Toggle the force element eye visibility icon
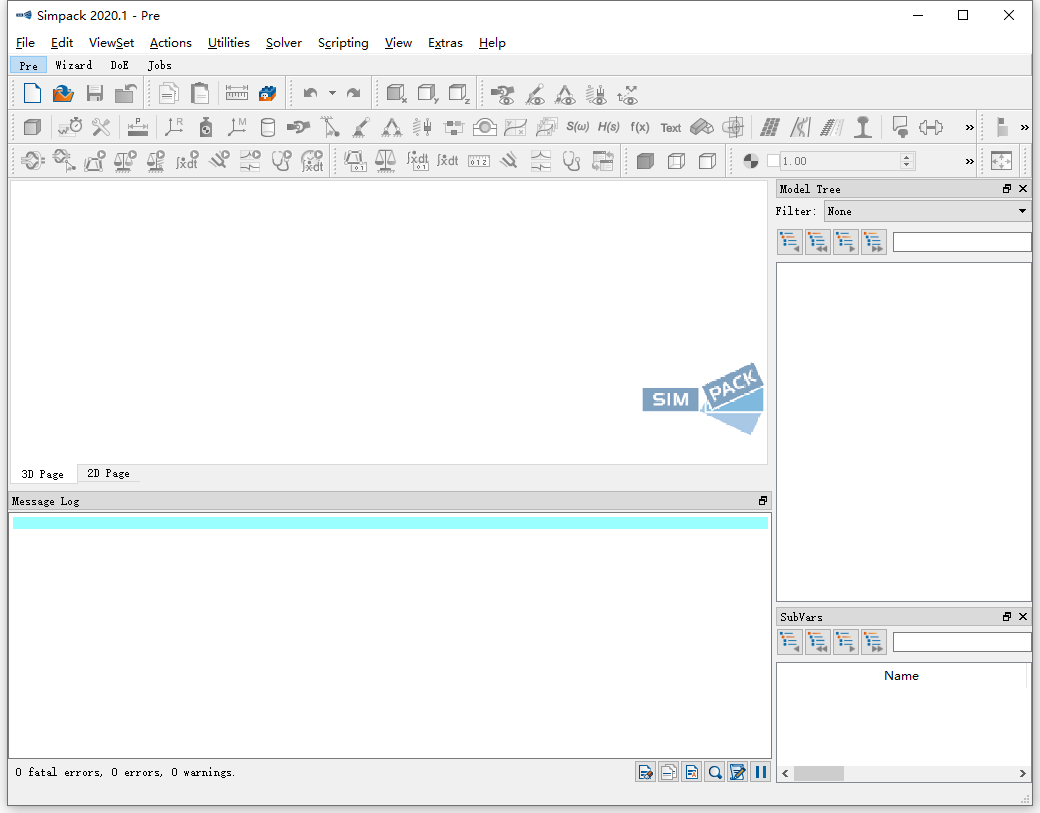The image size is (1040, 813). [596, 94]
